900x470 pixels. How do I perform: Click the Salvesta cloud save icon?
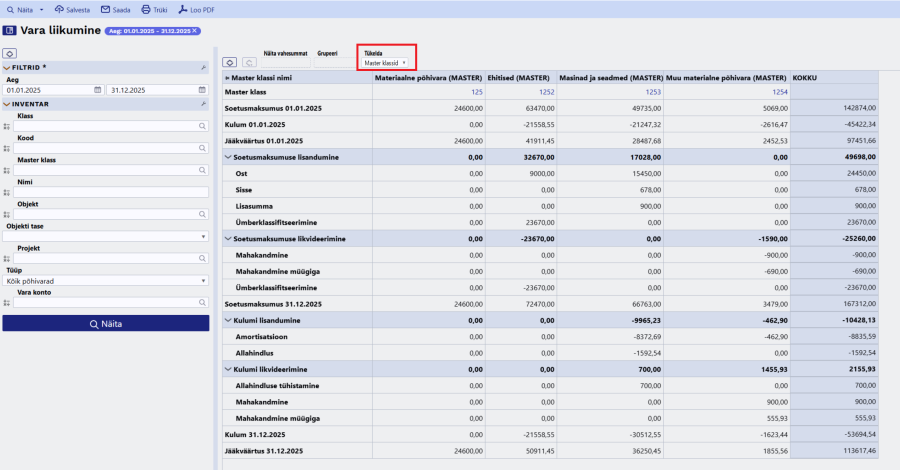click(59, 10)
